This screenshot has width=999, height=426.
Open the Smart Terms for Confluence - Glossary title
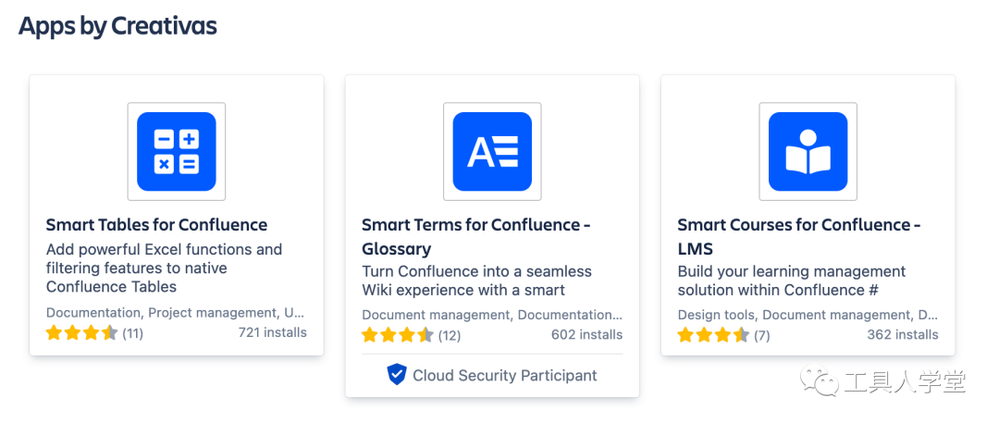click(x=477, y=236)
